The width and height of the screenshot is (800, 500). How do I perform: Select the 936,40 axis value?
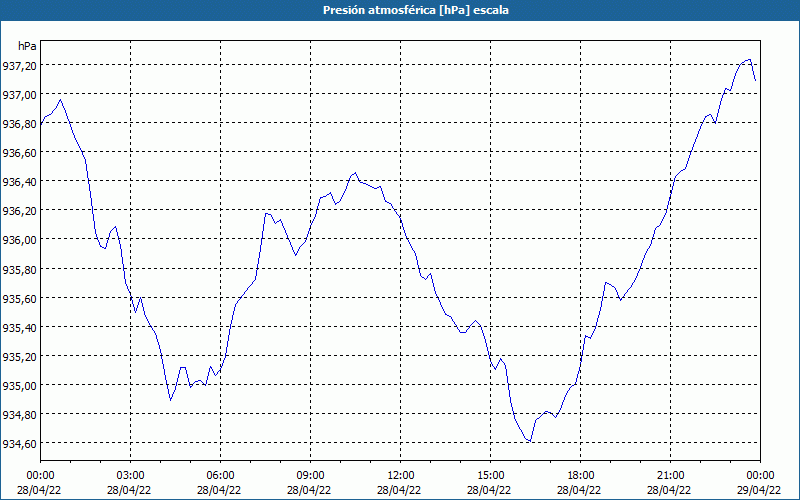coord(19,182)
